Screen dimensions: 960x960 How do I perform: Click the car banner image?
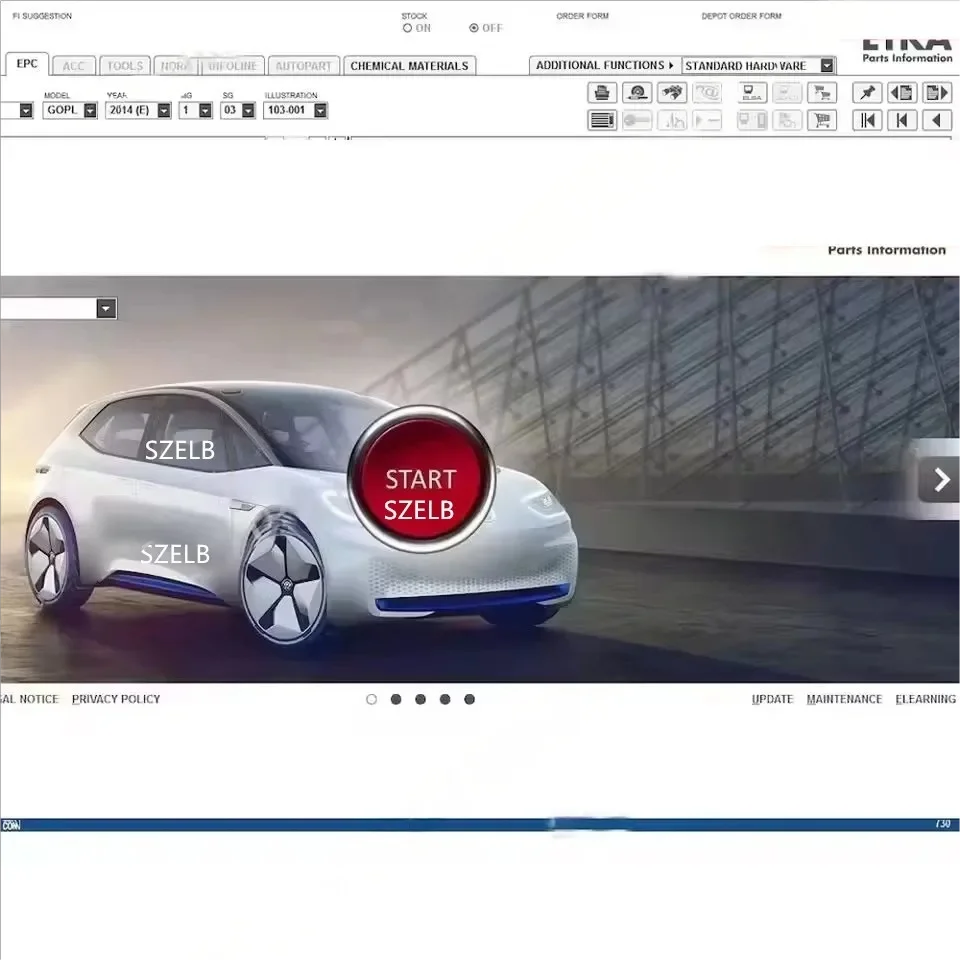point(479,479)
